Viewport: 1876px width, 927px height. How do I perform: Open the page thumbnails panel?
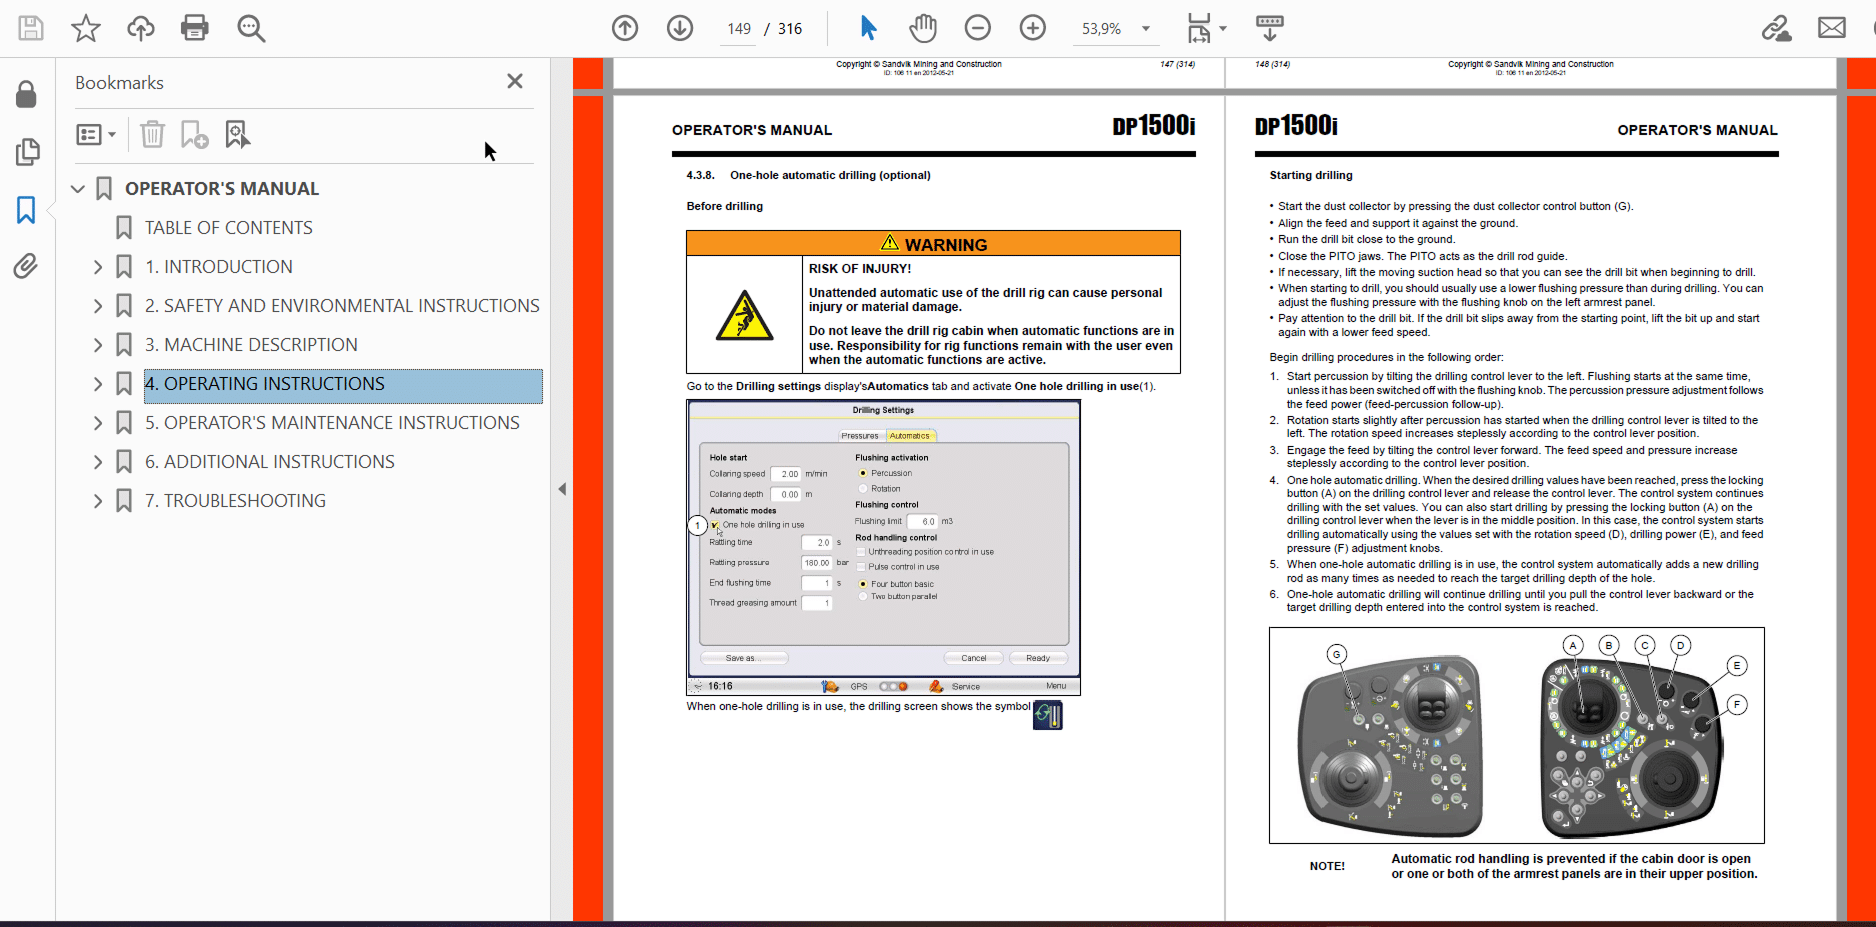click(x=27, y=152)
